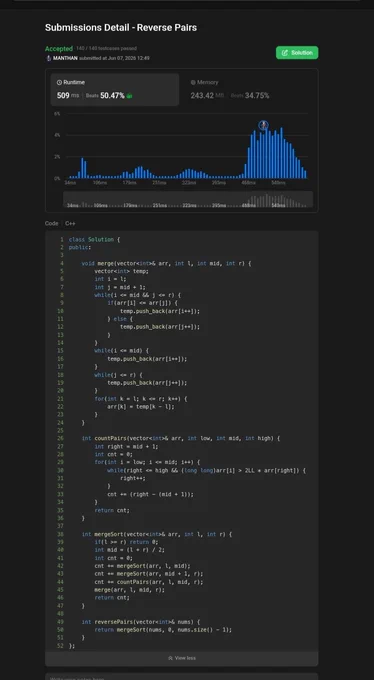Click the green icon after 50.47%
The image size is (374, 680).
(x=129, y=96)
